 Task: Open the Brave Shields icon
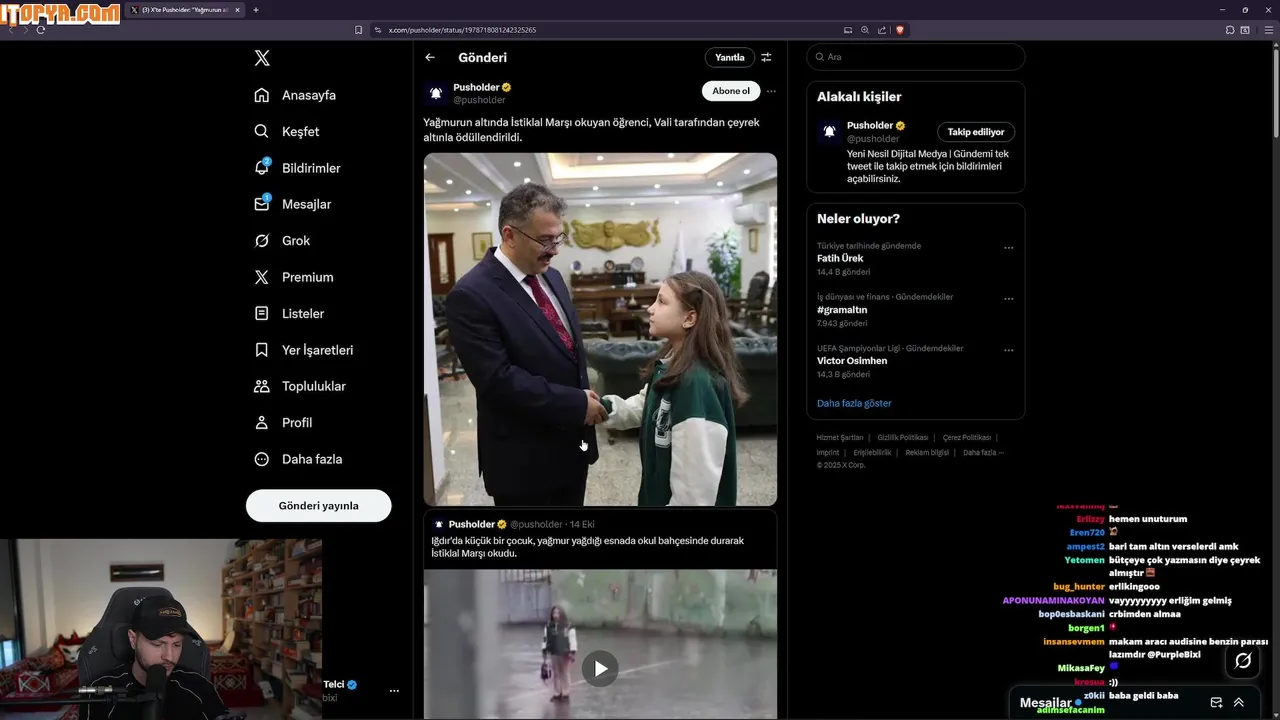click(900, 30)
